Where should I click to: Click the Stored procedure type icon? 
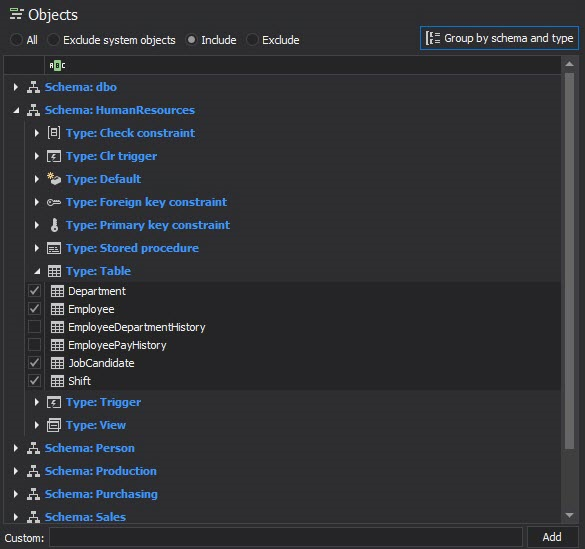(x=54, y=248)
